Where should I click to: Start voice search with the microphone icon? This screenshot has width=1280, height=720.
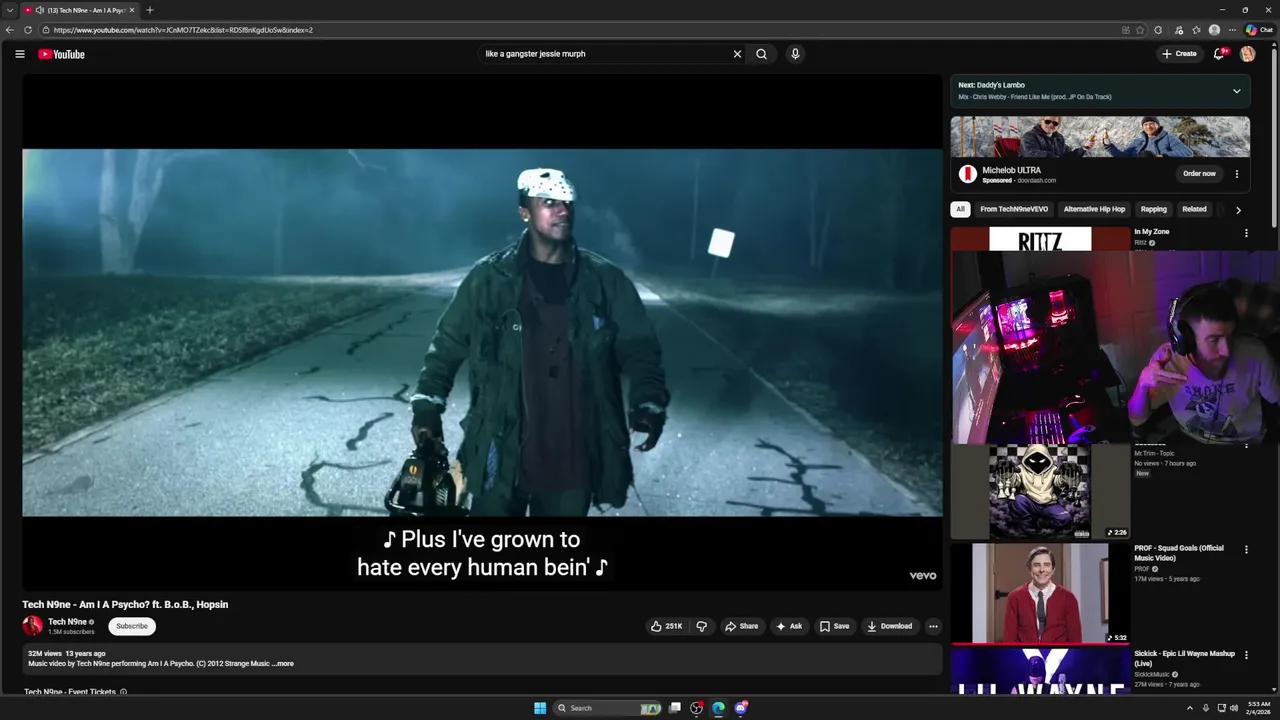795,54
